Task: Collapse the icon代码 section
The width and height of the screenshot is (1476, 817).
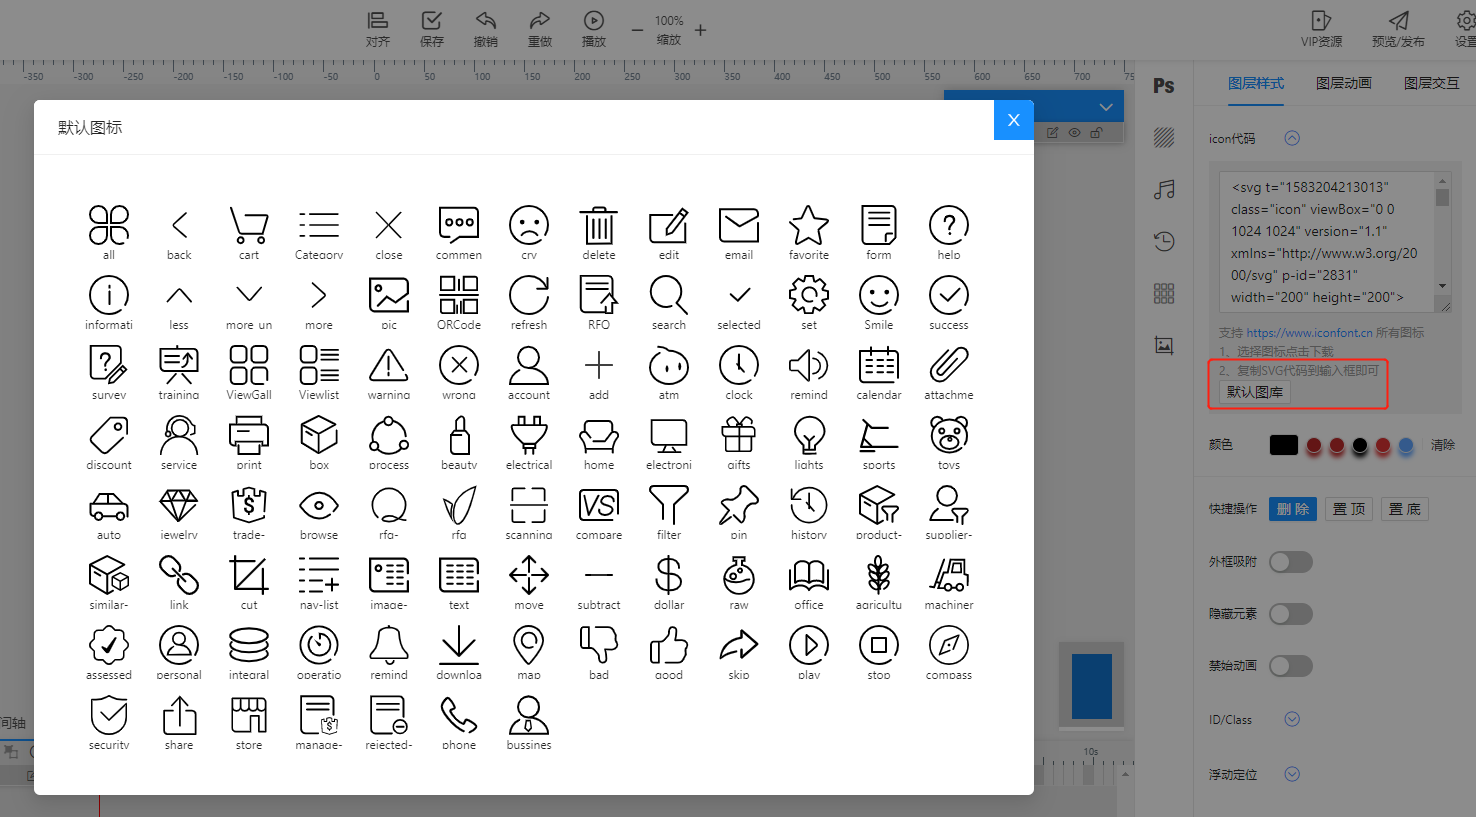Action: tap(1292, 138)
